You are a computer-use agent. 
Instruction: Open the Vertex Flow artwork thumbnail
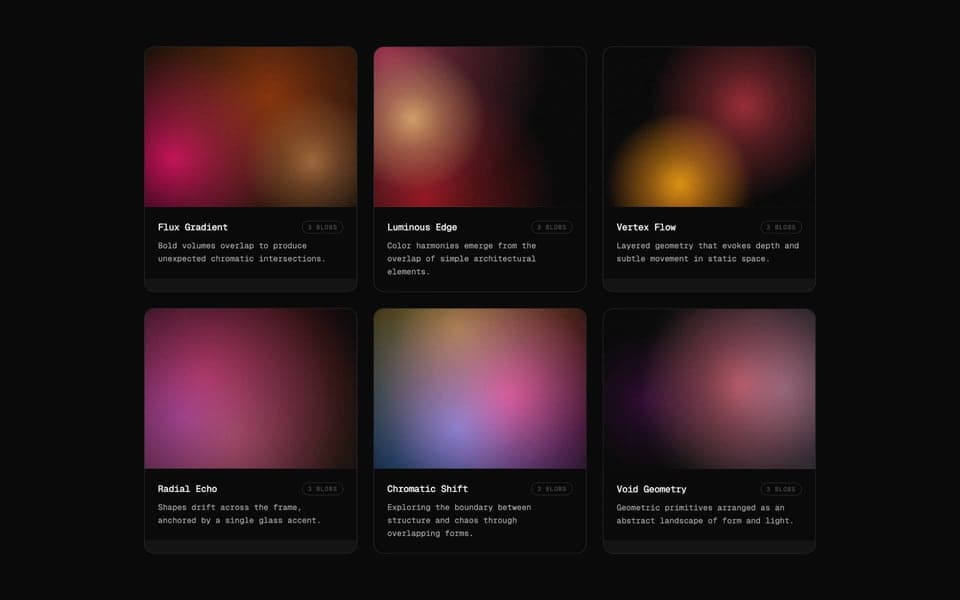tap(709, 127)
